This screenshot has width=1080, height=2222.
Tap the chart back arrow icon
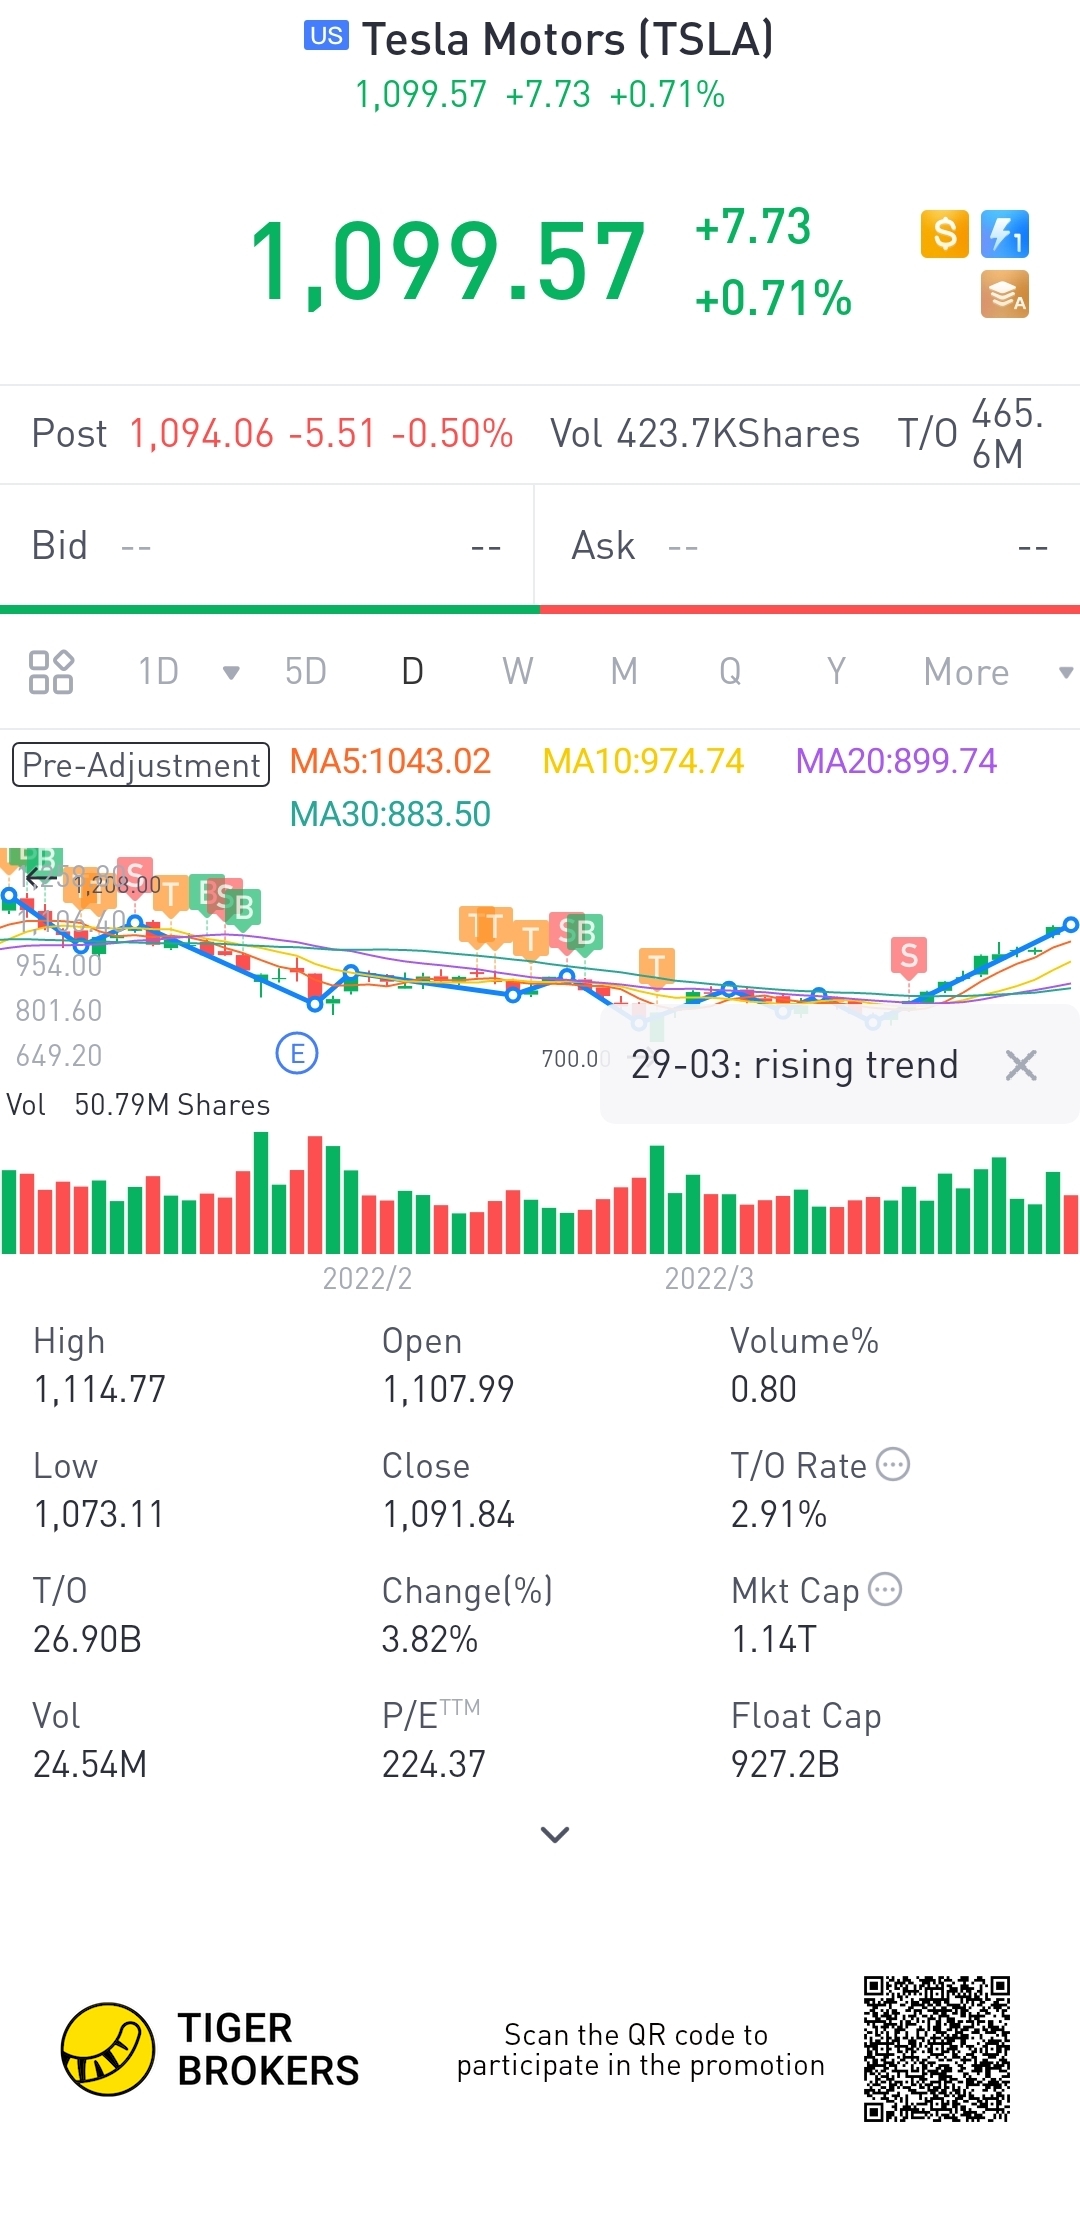pos(40,878)
